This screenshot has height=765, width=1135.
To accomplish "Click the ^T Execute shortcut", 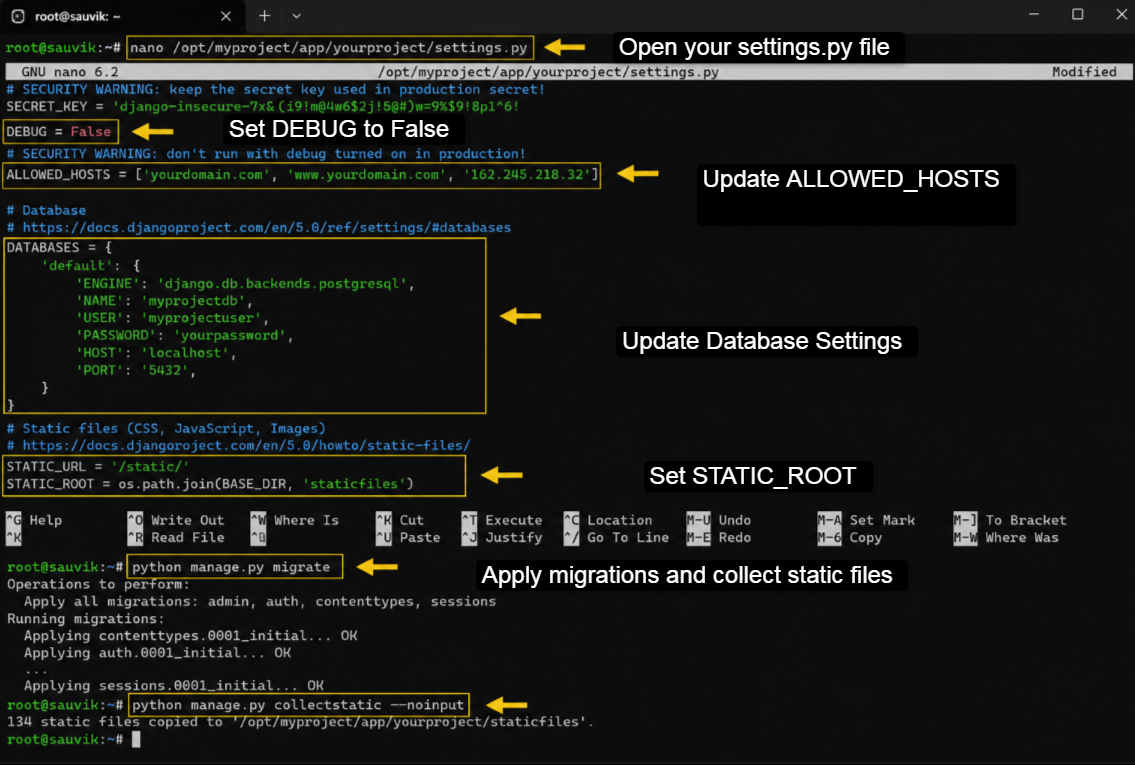I will click(502, 520).
